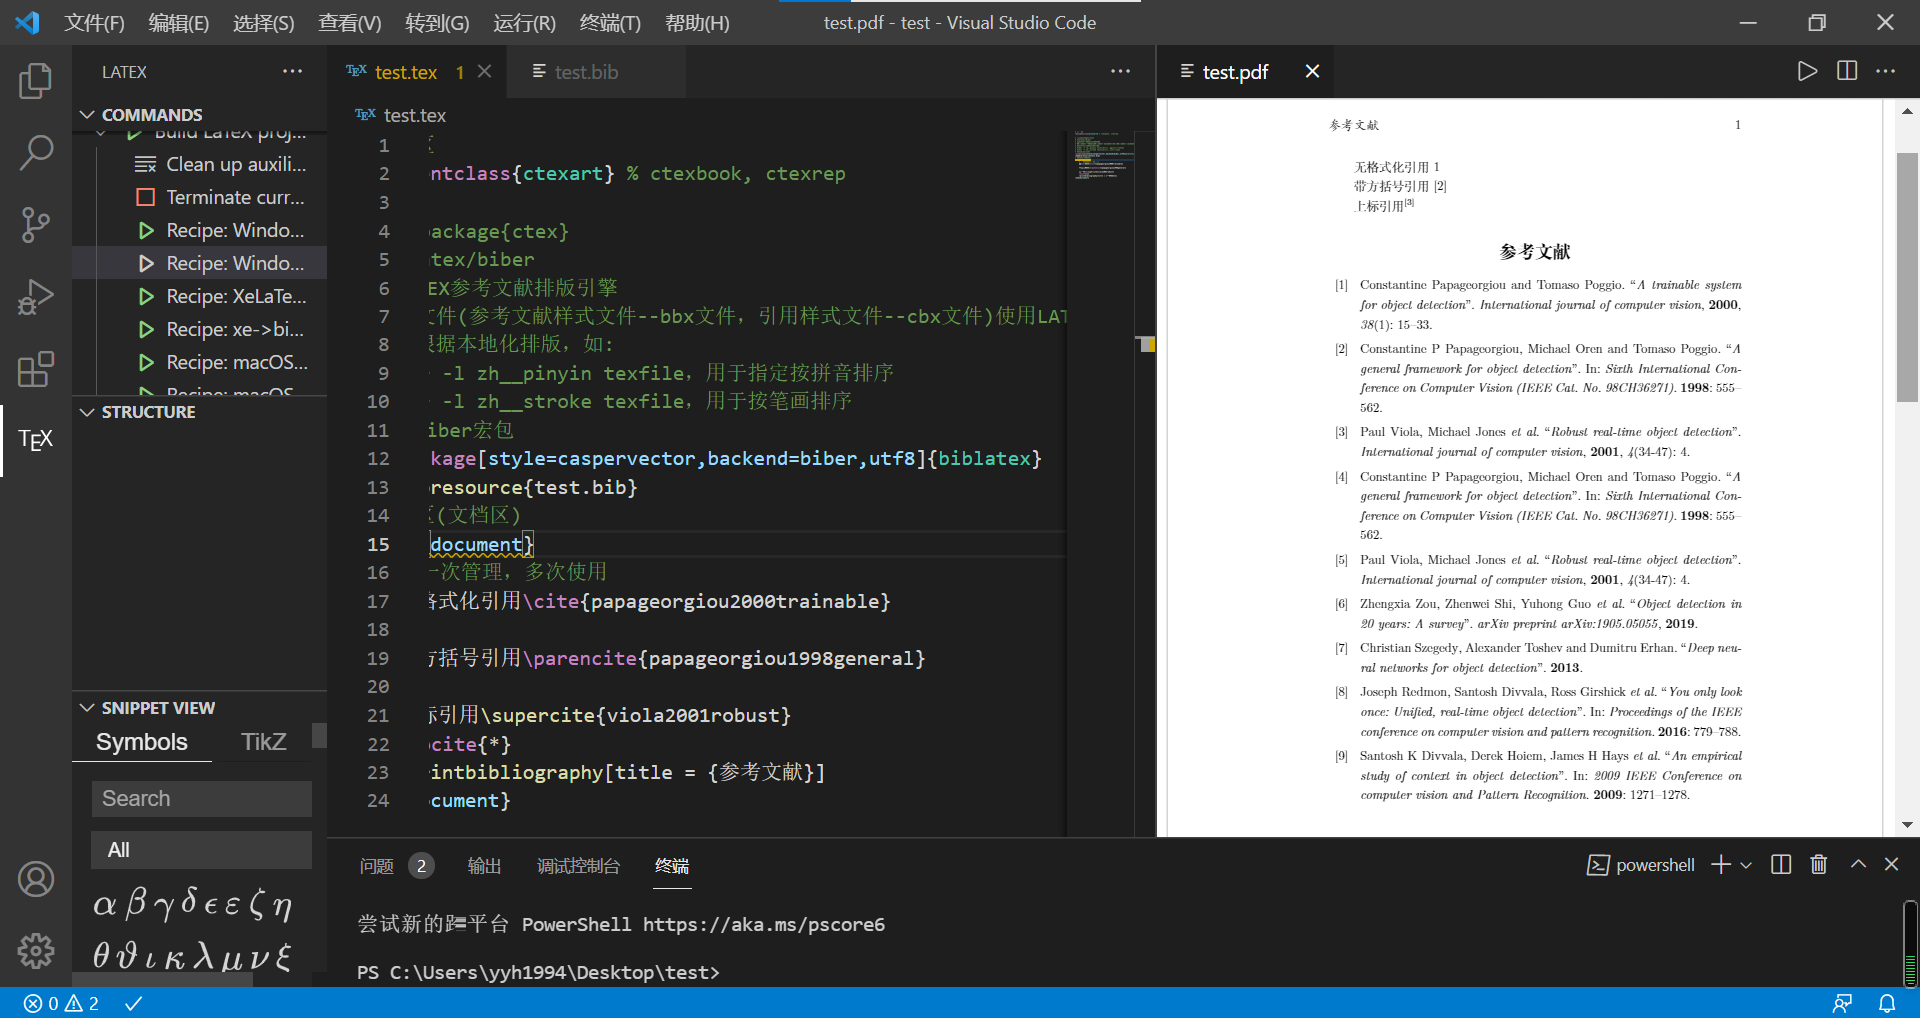This screenshot has height=1018, width=1920.
Task: Open the Search view in the activity bar
Action: pos(36,152)
